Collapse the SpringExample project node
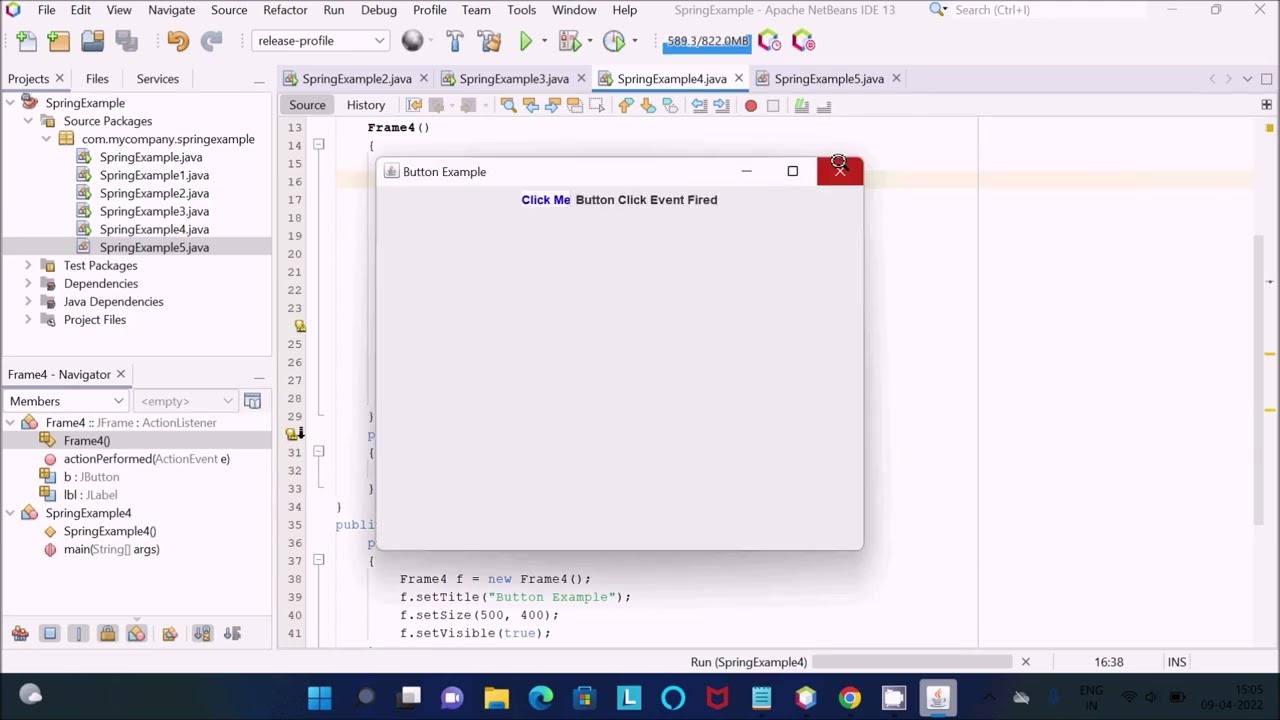The width and height of the screenshot is (1280, 720). [10, 102]
